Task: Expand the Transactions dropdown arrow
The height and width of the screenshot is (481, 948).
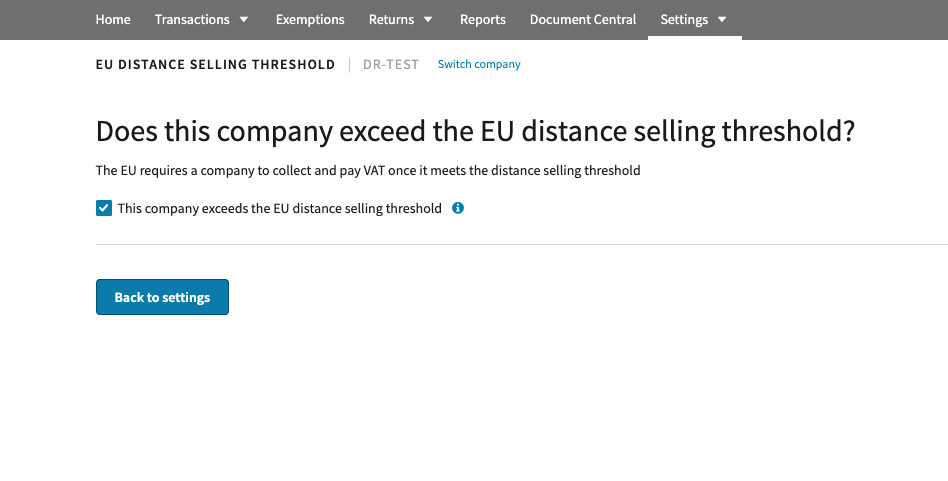Action: (244, 20)
